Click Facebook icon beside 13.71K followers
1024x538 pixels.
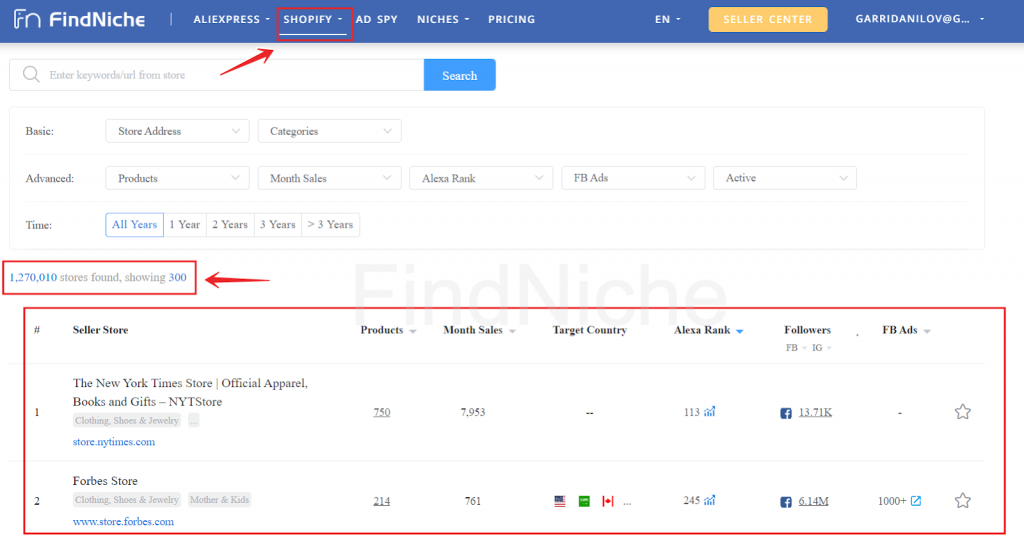[x=786, y=413]
